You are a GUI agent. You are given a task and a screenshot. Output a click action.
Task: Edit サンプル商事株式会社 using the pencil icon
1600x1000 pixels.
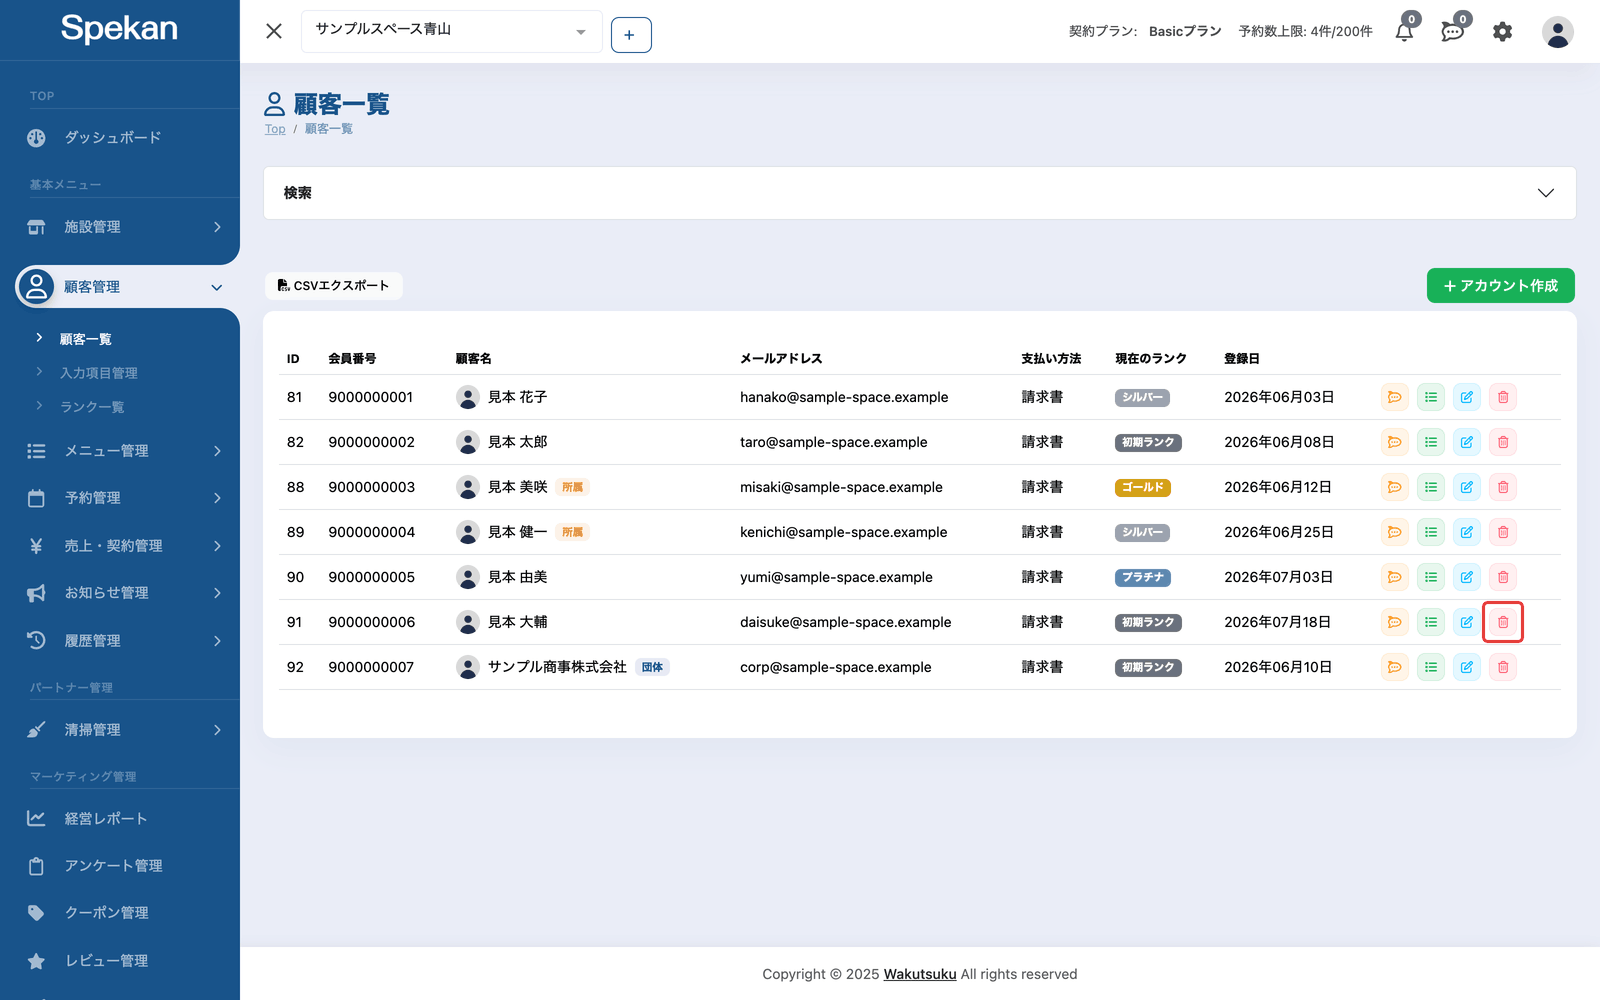tap(1467, 667)
